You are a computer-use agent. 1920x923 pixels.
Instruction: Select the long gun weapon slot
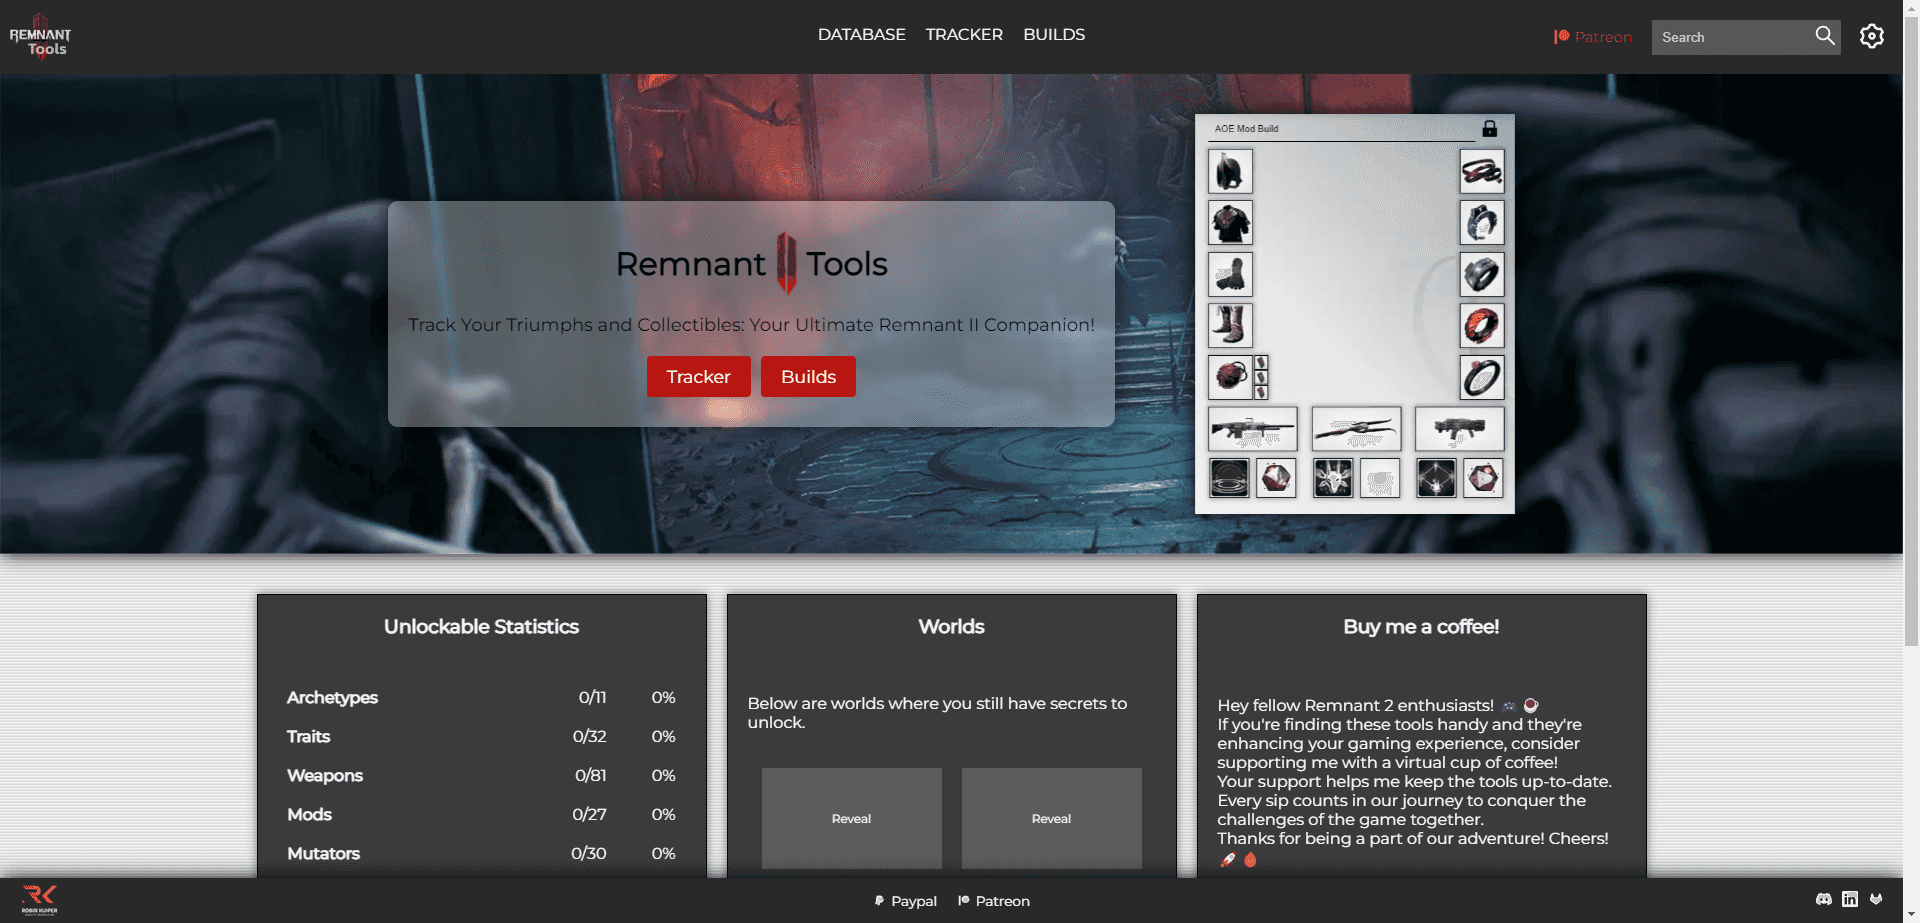pyautogui.click(x=1252, y=429)
